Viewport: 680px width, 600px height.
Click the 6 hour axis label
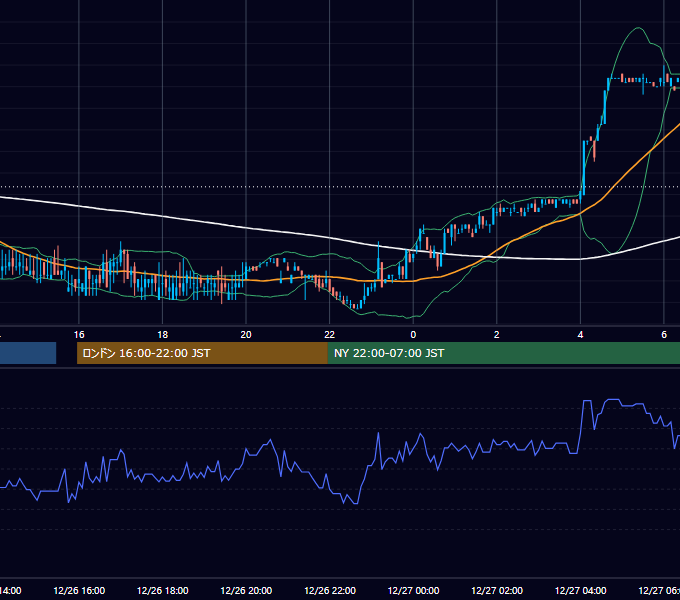pyautogui.click(x=664, y=335)
